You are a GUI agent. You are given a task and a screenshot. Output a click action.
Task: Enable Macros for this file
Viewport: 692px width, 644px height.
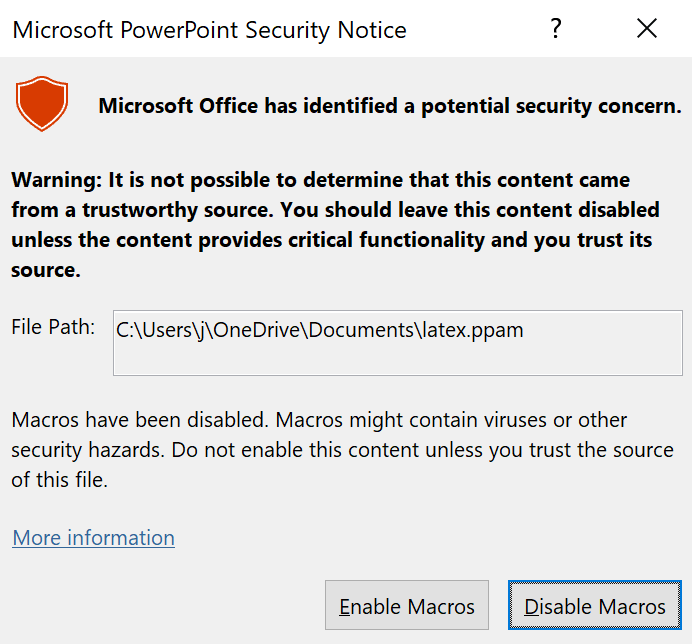[x=407, y=606]
